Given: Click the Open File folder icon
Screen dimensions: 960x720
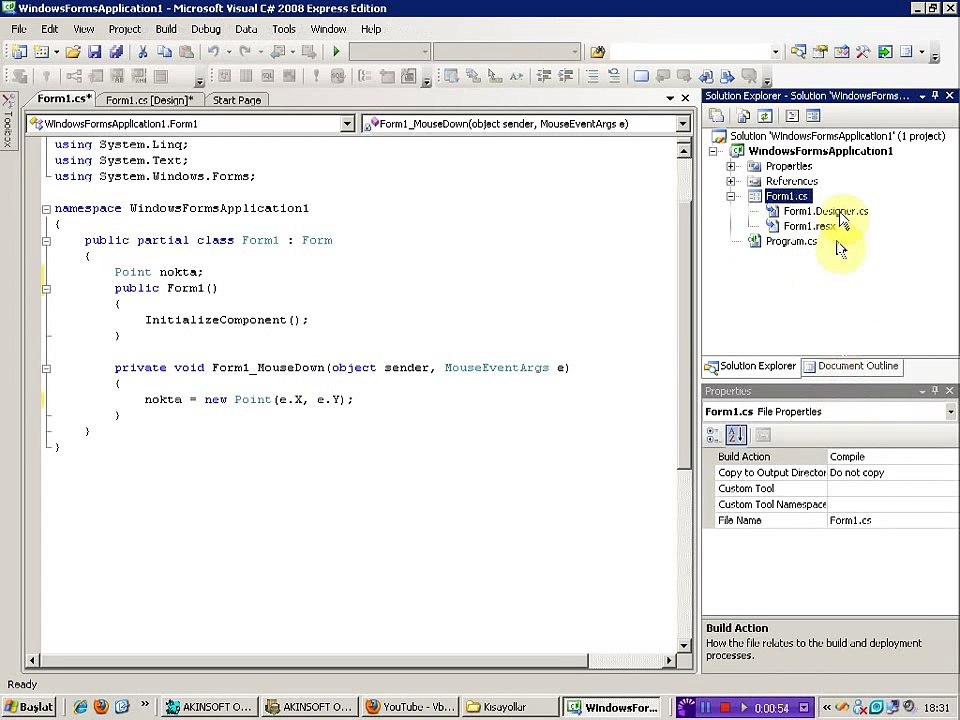Looking at the screenshot, I should [73, 52].
